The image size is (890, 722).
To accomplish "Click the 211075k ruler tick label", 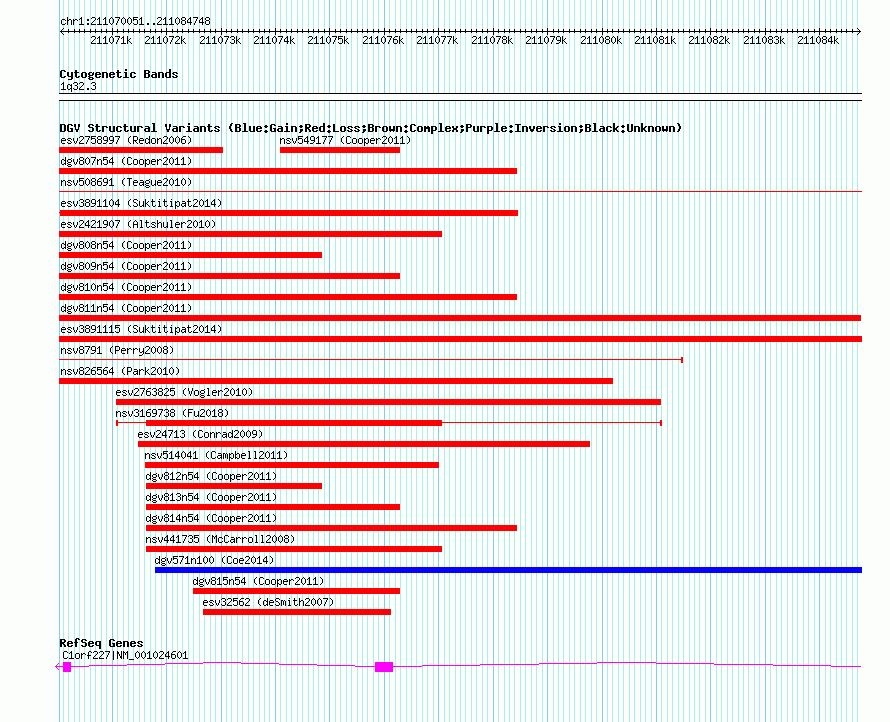I will [x=328, y=40].
